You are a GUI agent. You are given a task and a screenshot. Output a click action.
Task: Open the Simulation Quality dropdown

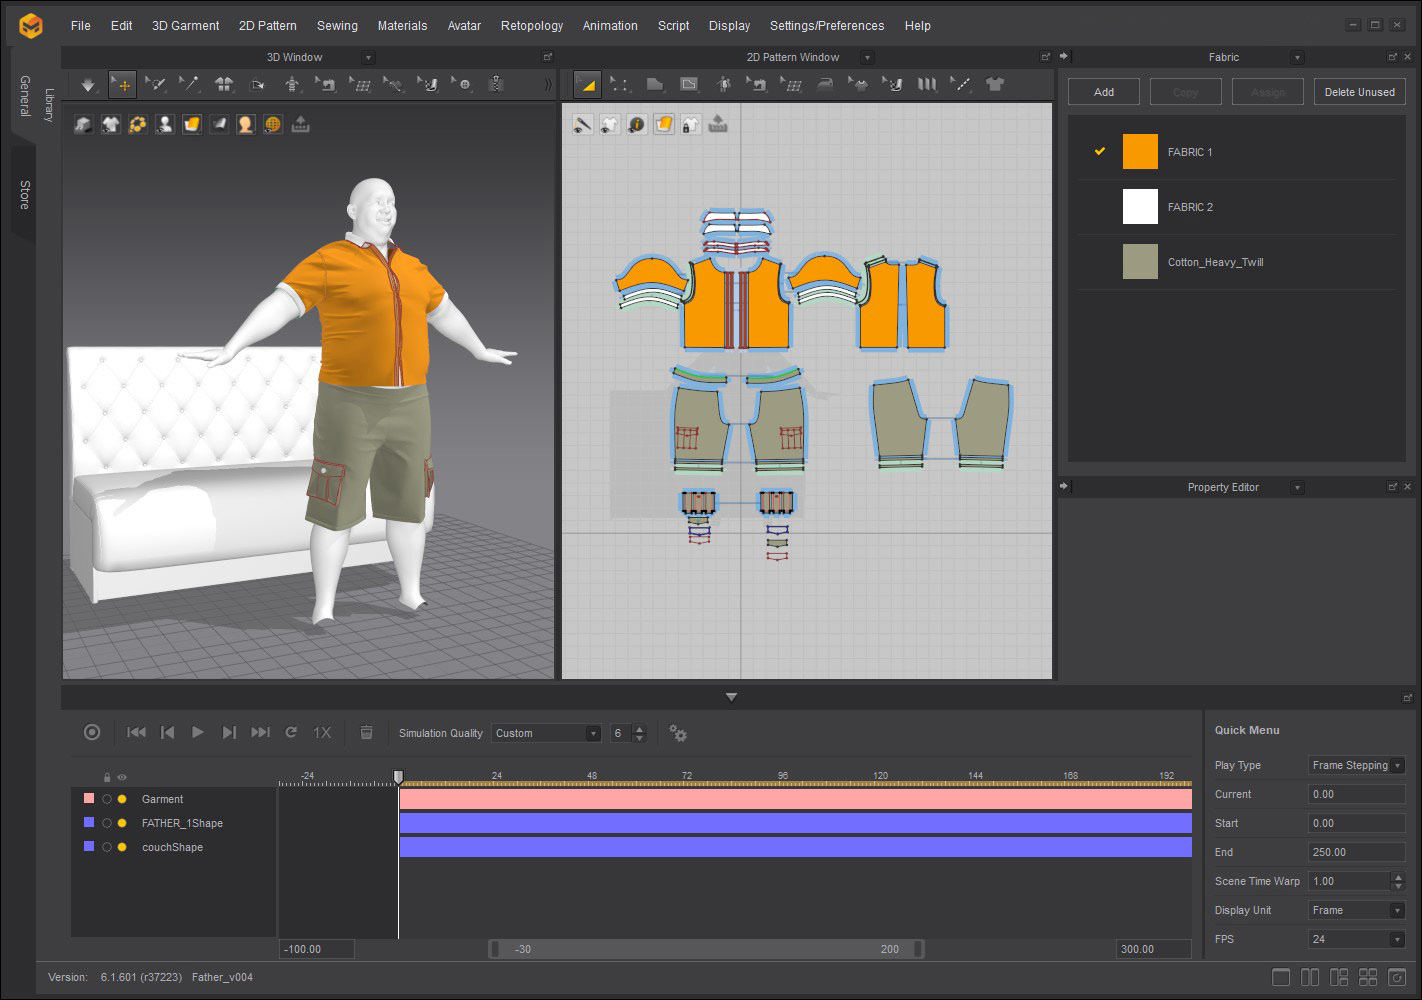pyautogui.click(x=546, y=733)
